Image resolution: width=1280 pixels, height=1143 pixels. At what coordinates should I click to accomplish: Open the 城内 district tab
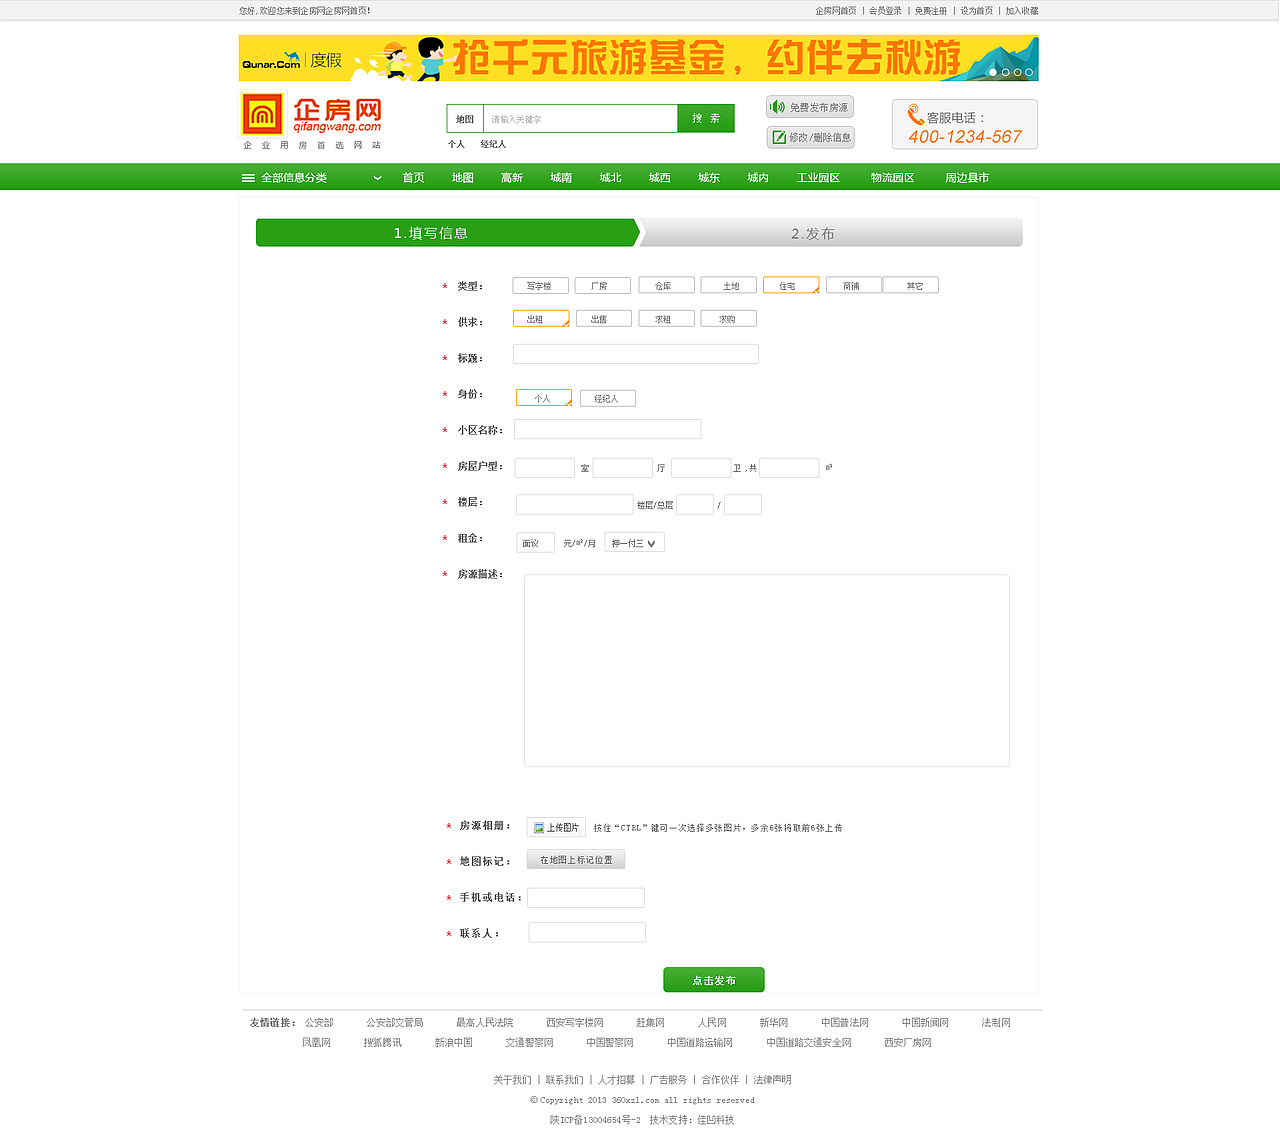click(x=758, y=178)
